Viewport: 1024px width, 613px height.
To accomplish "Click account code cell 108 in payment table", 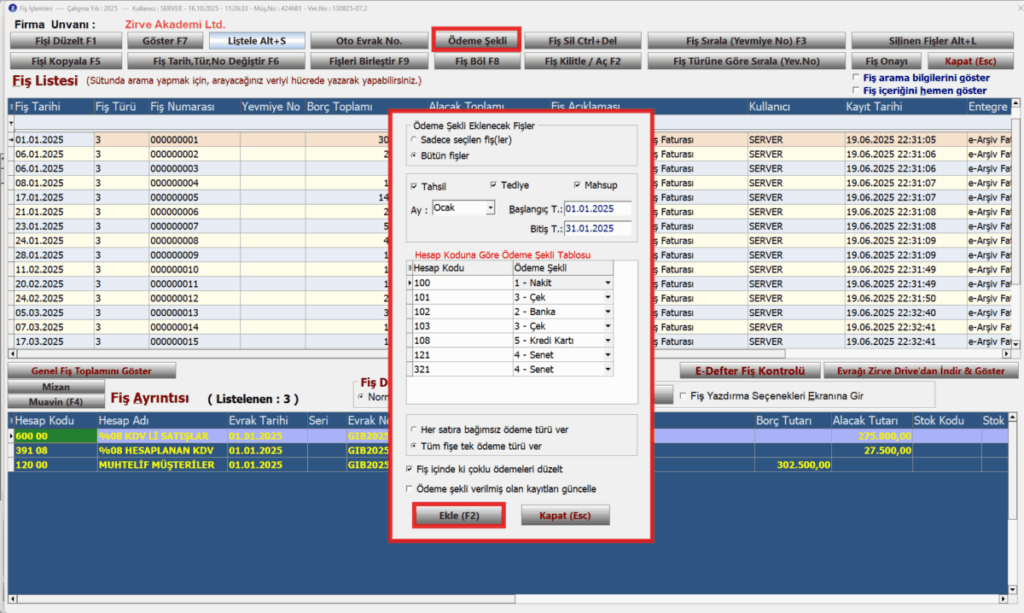I will point(462,340).
